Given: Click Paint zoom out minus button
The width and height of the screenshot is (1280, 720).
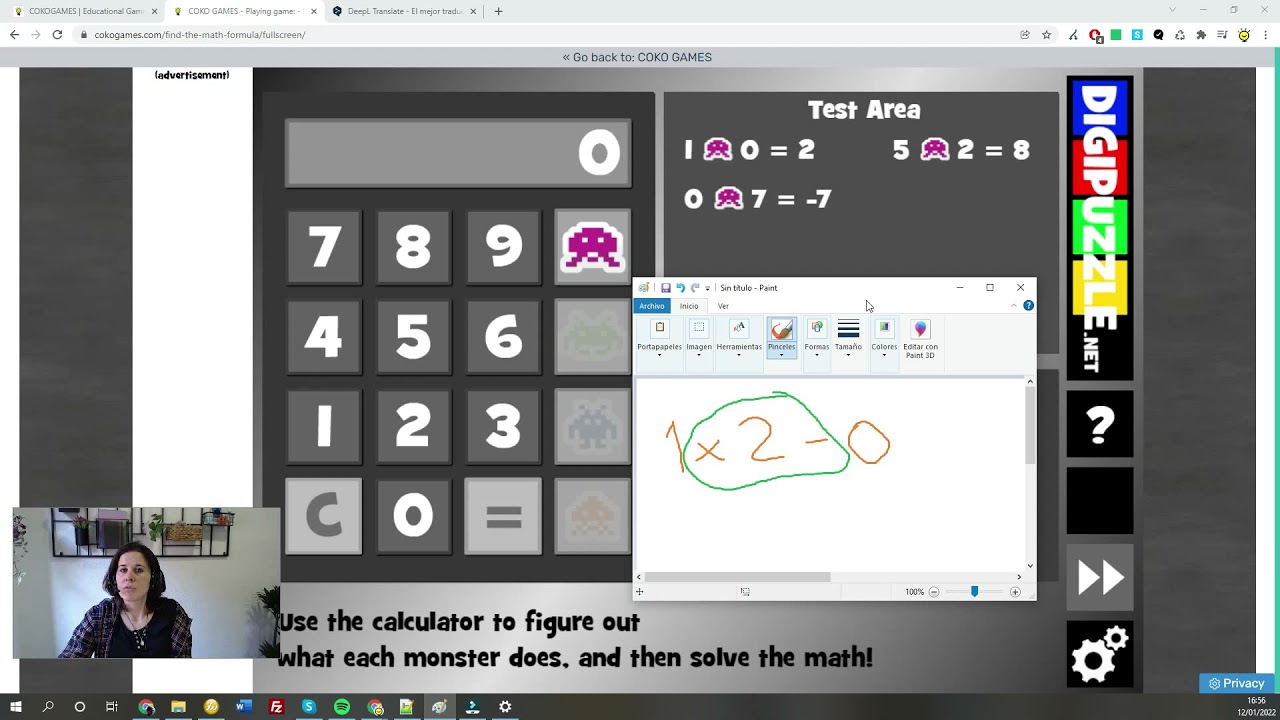Looking at the screenshot, I should 934,592.
